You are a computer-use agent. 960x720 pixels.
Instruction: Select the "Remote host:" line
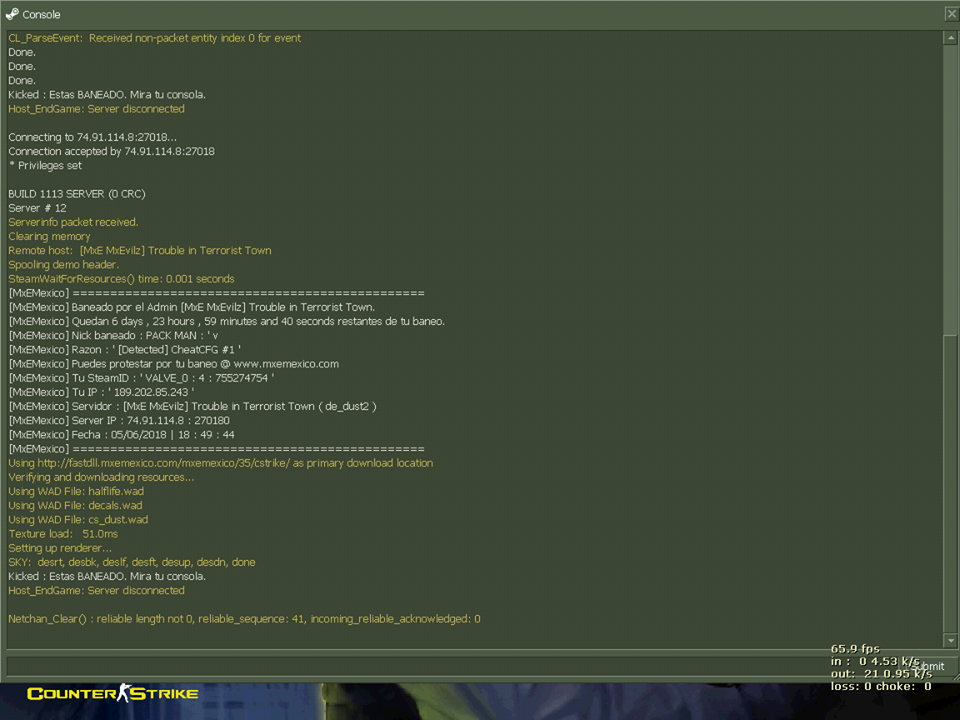click(x=140, y=250)
